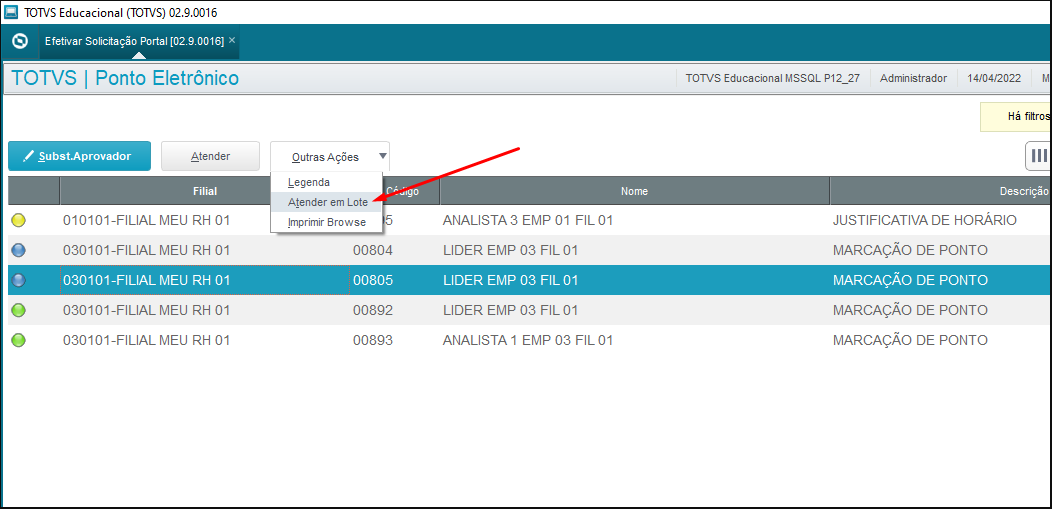
Task: Choose Imprimir Browse menu entry
Action: click(327, 222)
